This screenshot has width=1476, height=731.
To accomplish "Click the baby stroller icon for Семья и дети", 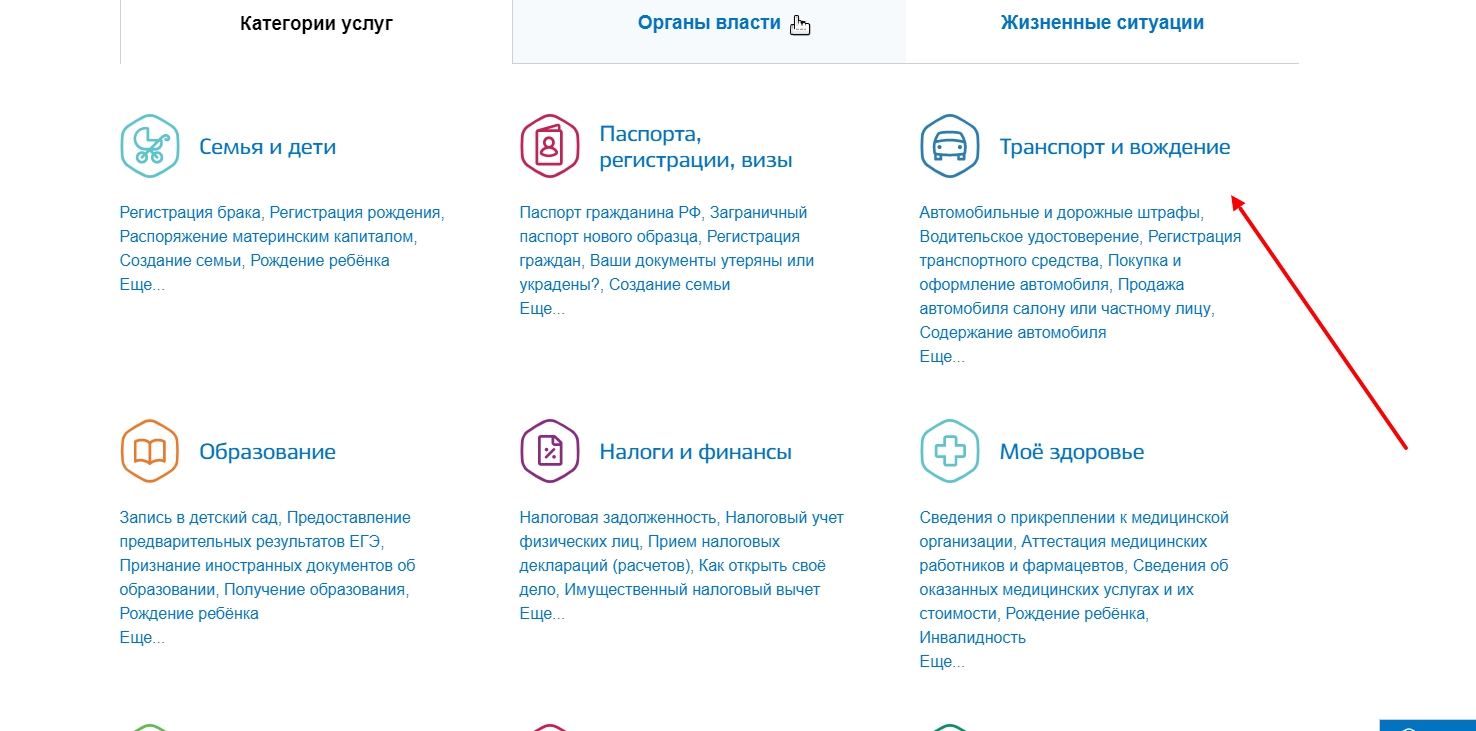I will (150, 146).
